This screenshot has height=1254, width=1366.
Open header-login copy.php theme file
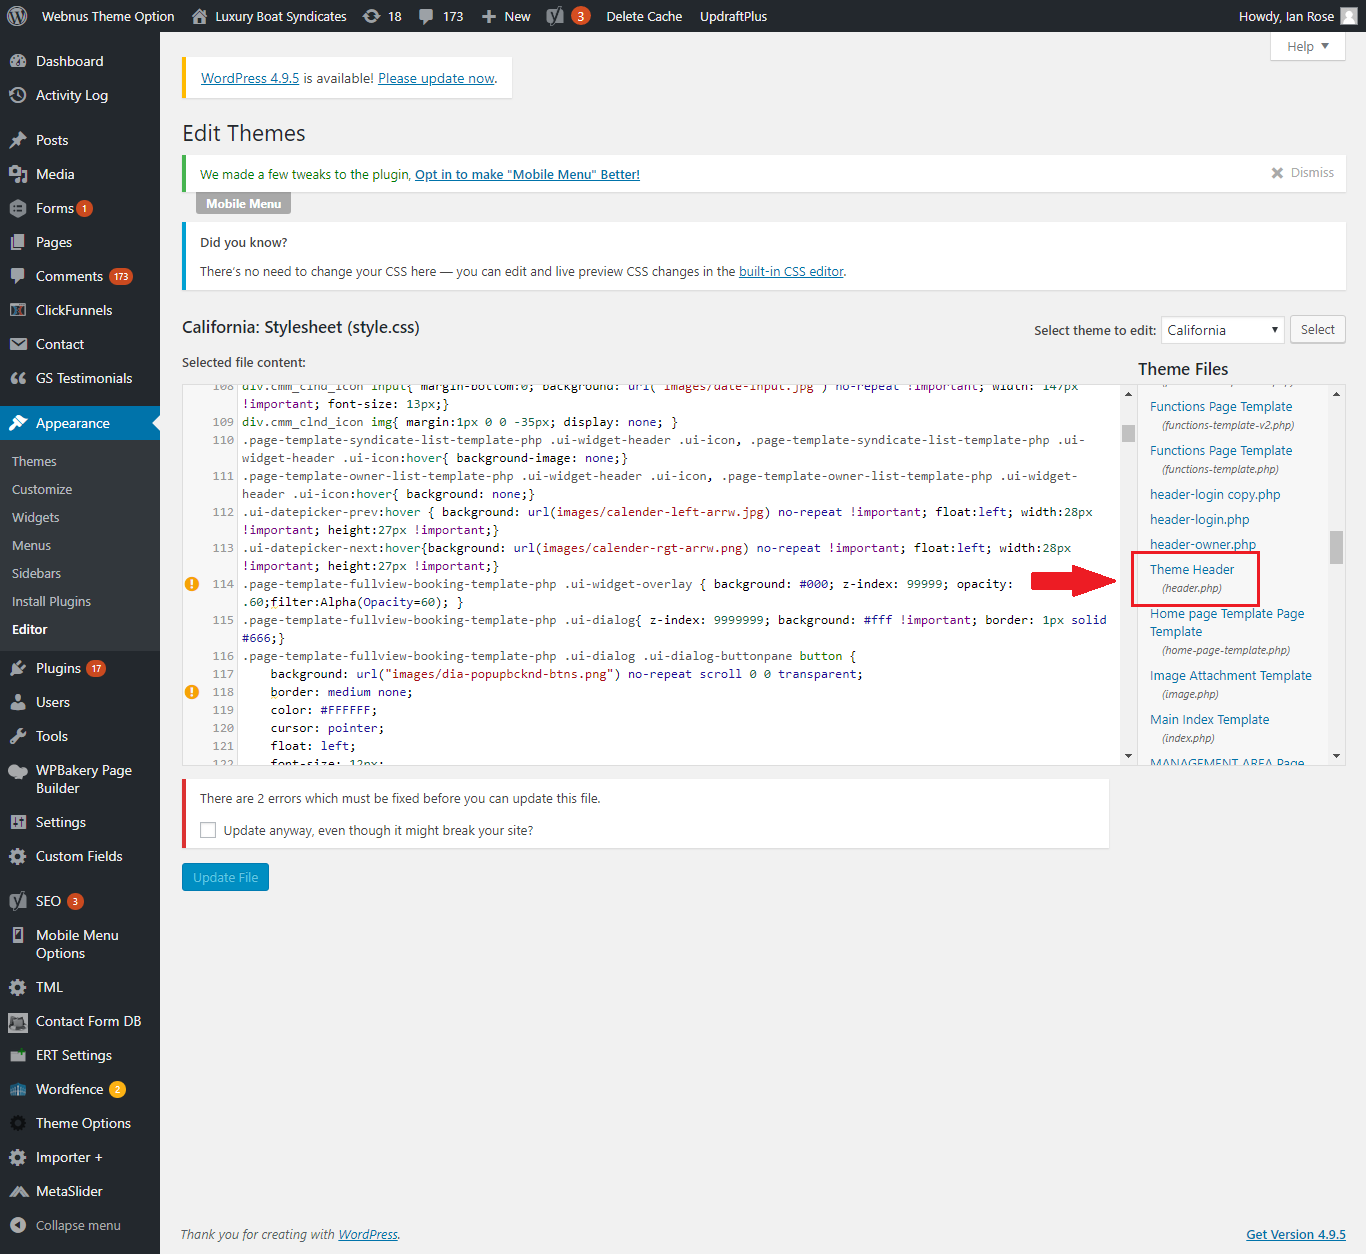tap(1215, 495)
